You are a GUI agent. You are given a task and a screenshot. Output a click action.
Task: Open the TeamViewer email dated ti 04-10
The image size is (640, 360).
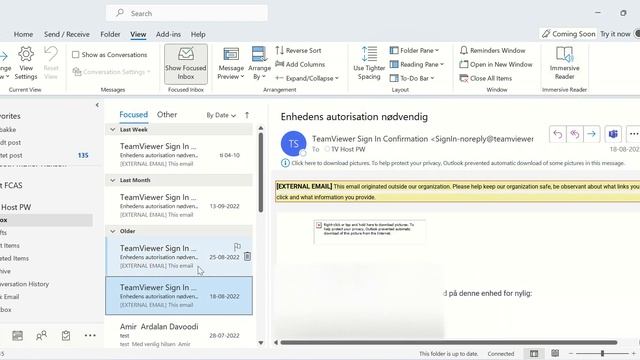click(179, 155)
